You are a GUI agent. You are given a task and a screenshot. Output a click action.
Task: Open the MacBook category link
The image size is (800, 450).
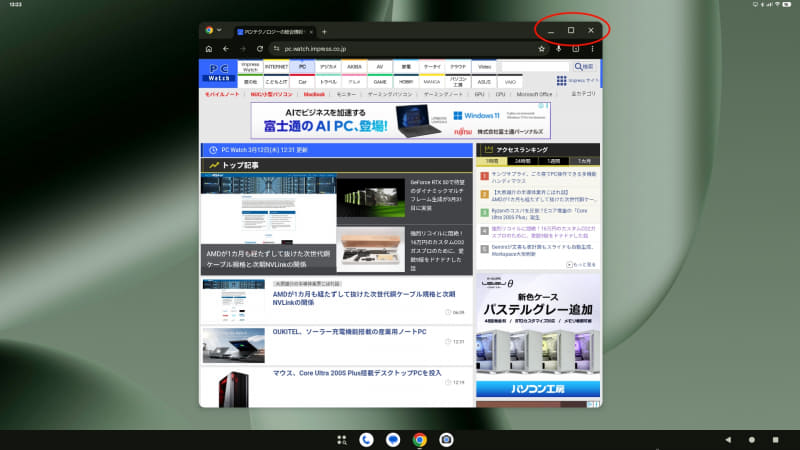pyautogui.click(x=314, y=94)
